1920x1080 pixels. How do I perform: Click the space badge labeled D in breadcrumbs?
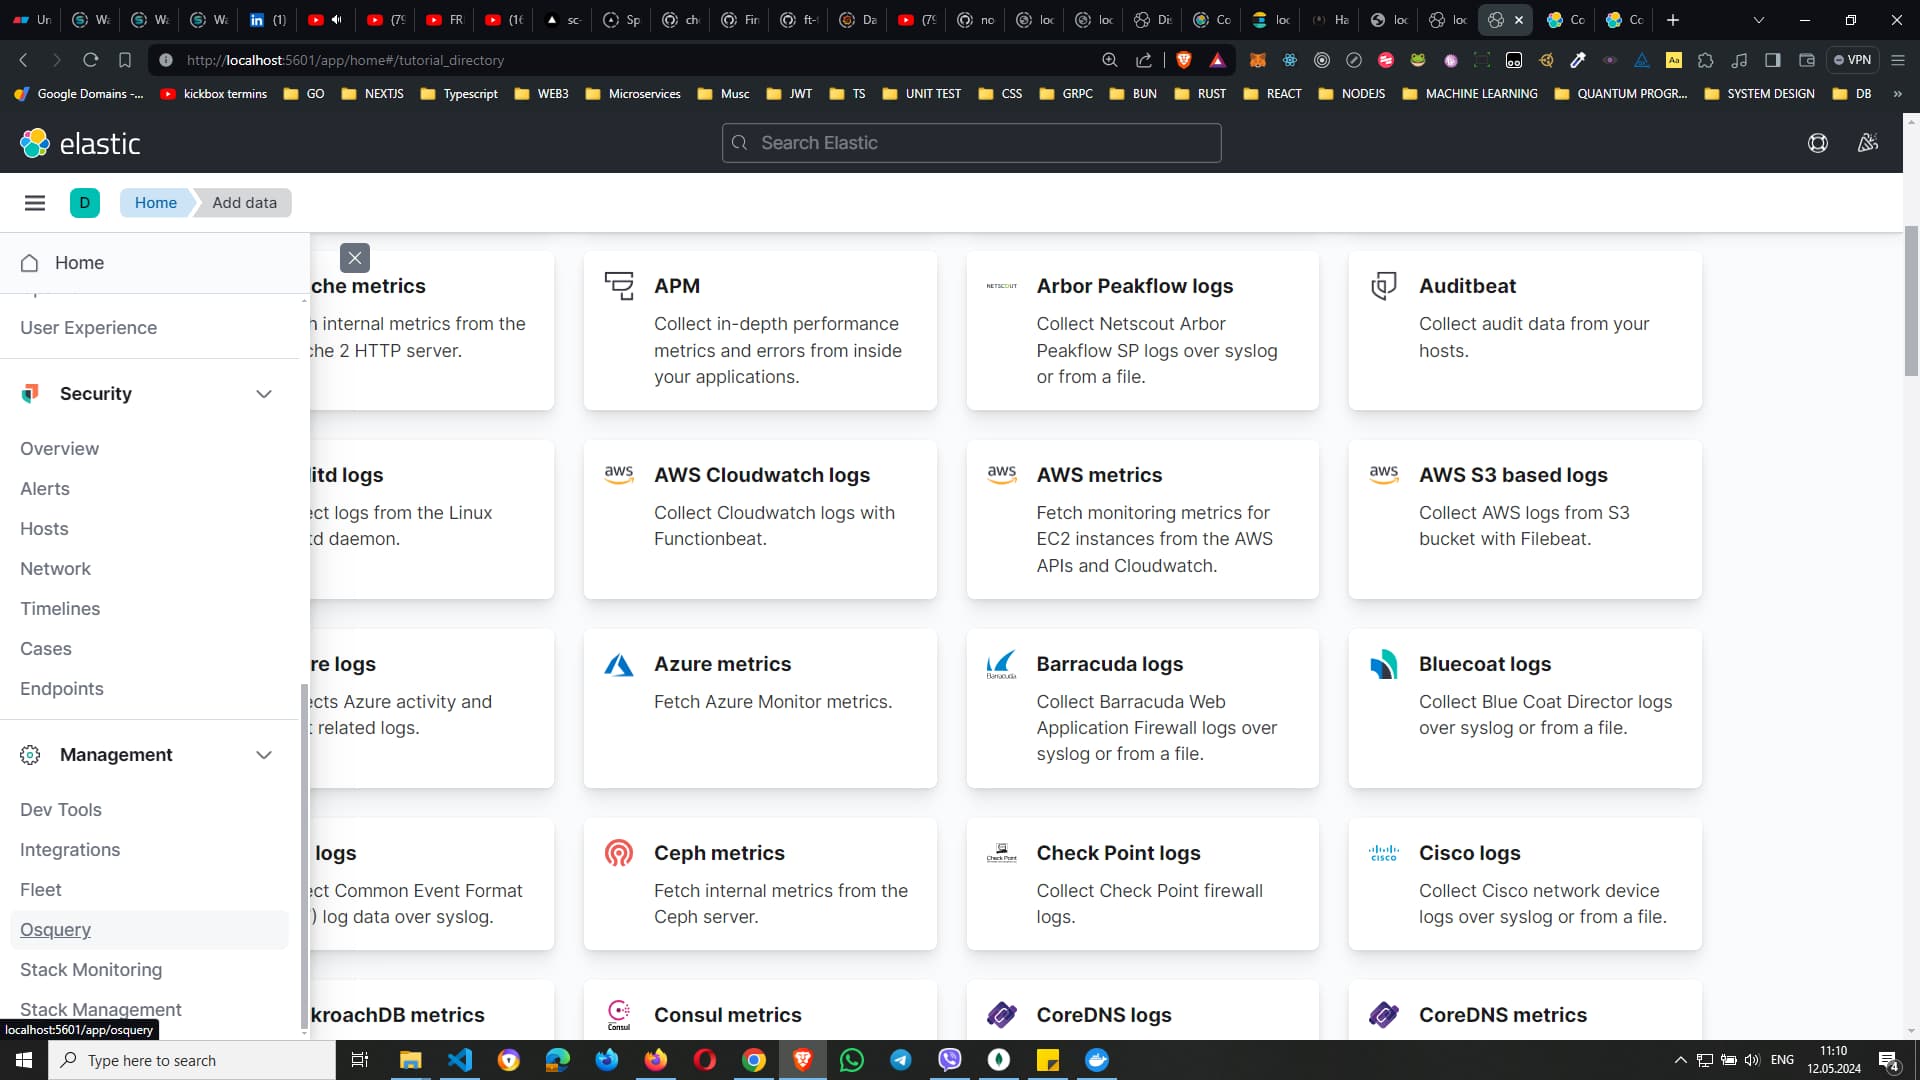click(85, 202)
